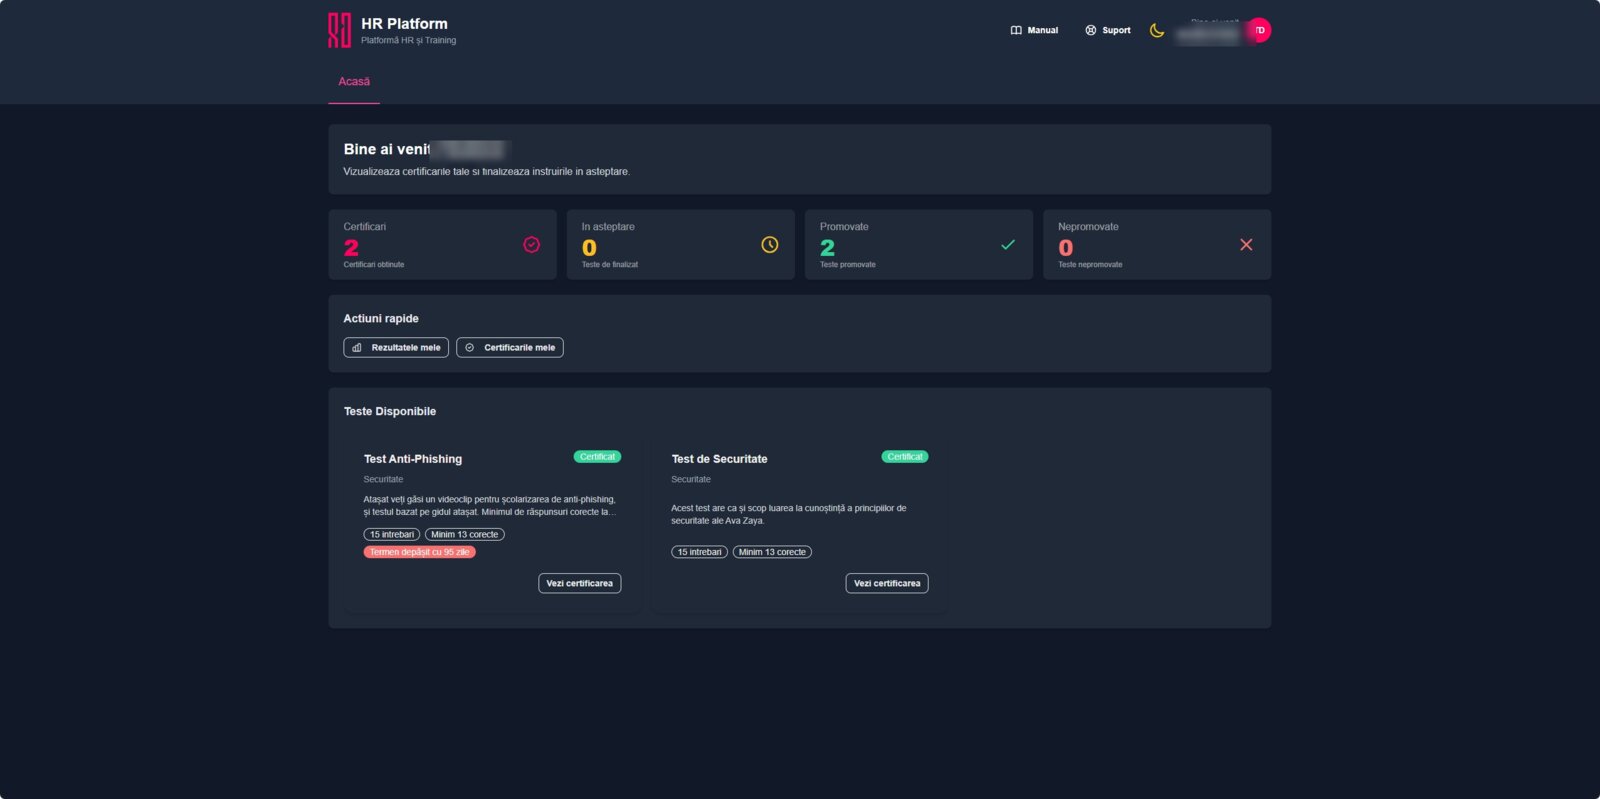The width and height of the screenshot is (1600, 799).
Task: Click the In asteptare clock icon
Action: (769, 244)
